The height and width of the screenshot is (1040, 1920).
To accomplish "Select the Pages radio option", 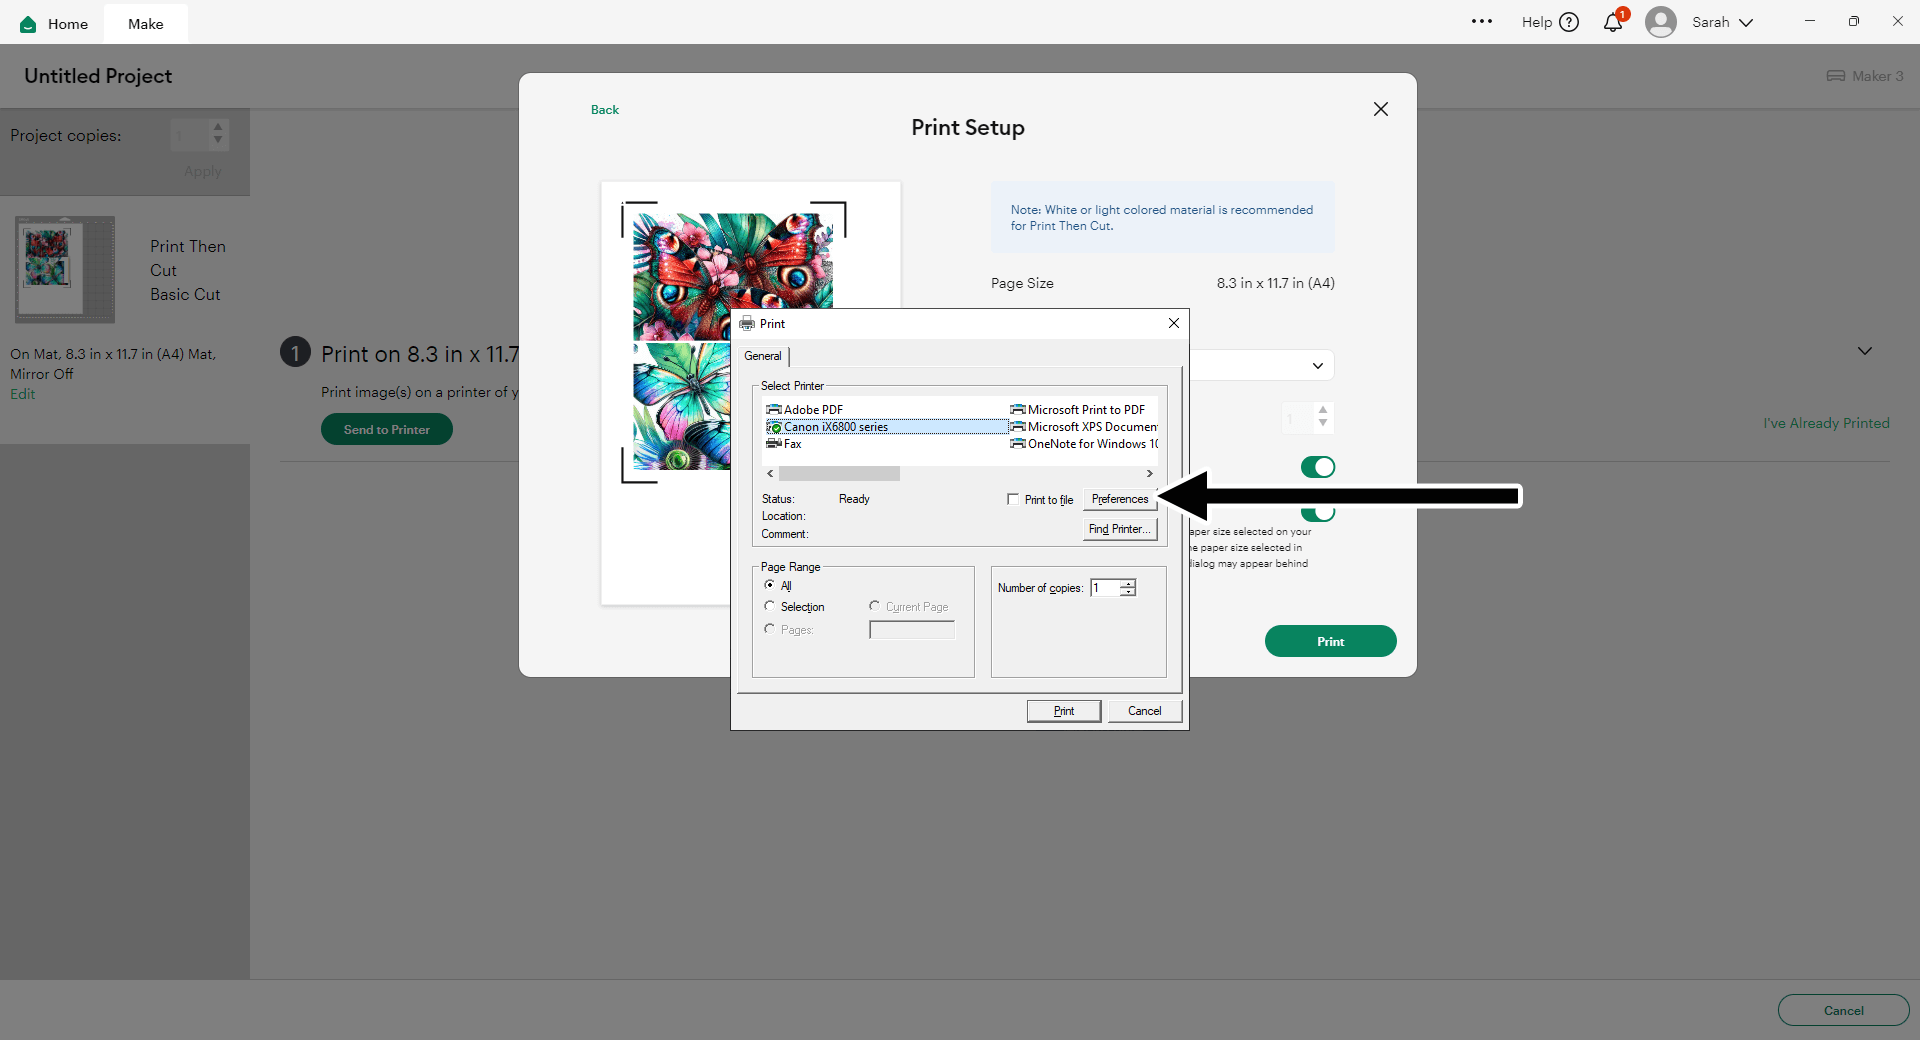I will tap(769, 629).
